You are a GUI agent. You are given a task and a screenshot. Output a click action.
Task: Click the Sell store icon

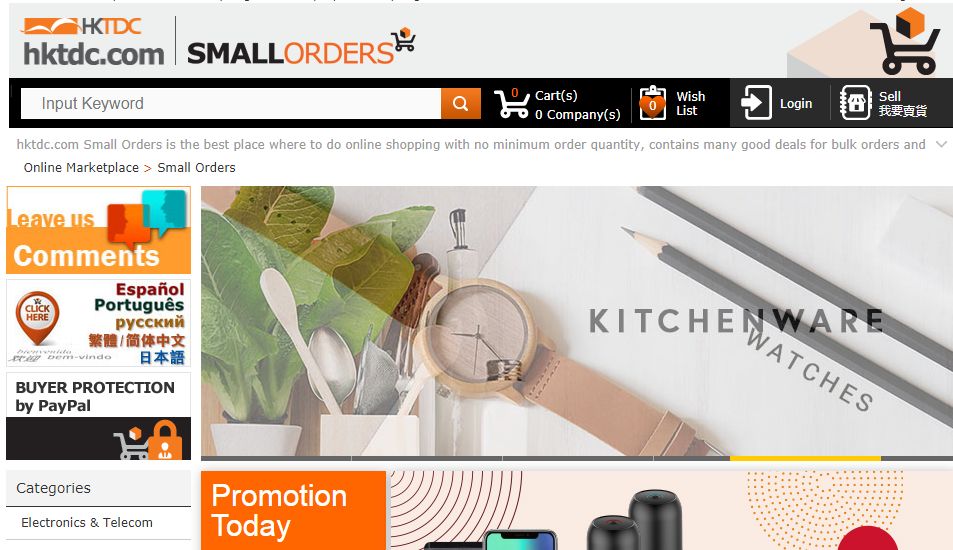855,103
